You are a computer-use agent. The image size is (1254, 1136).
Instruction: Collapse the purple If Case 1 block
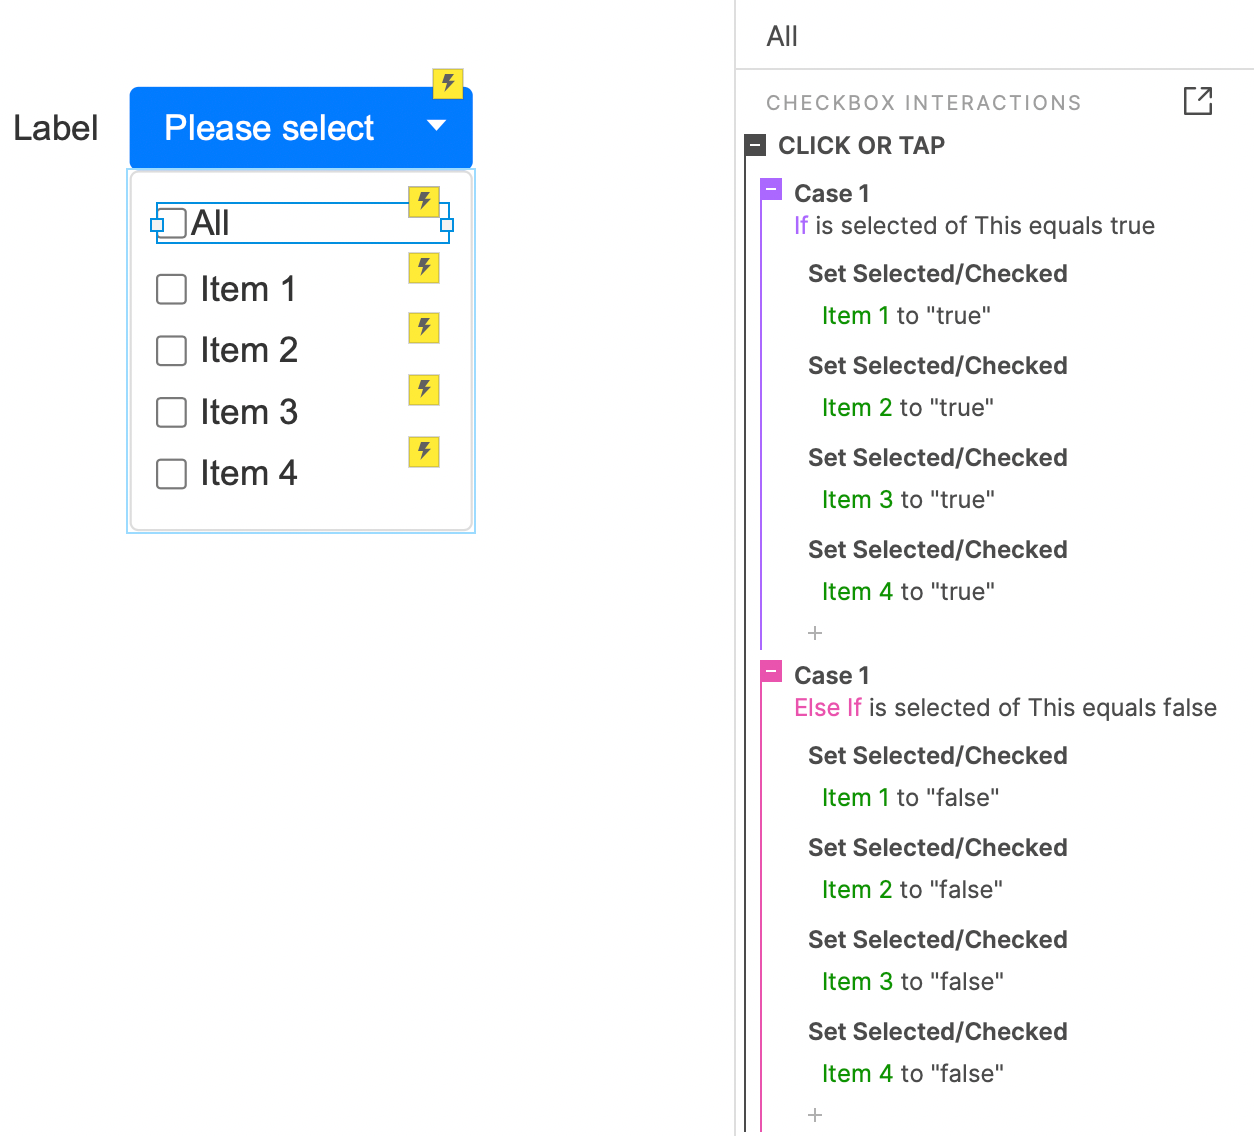point(771,190)
